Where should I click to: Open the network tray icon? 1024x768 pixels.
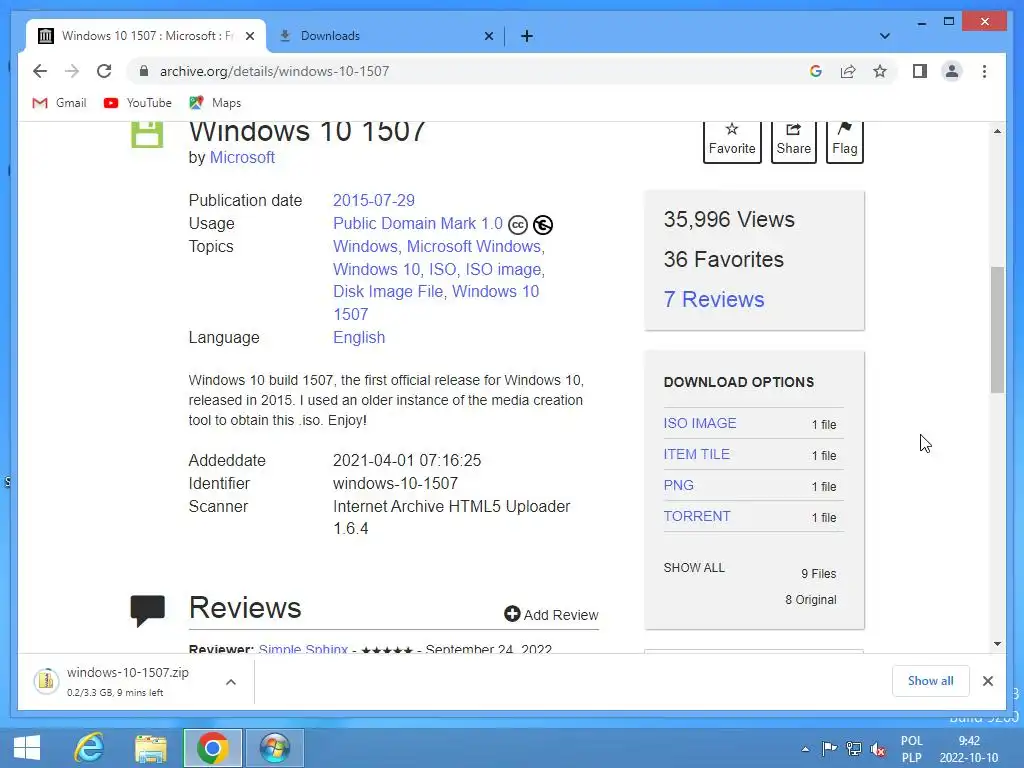coord(854,749)
